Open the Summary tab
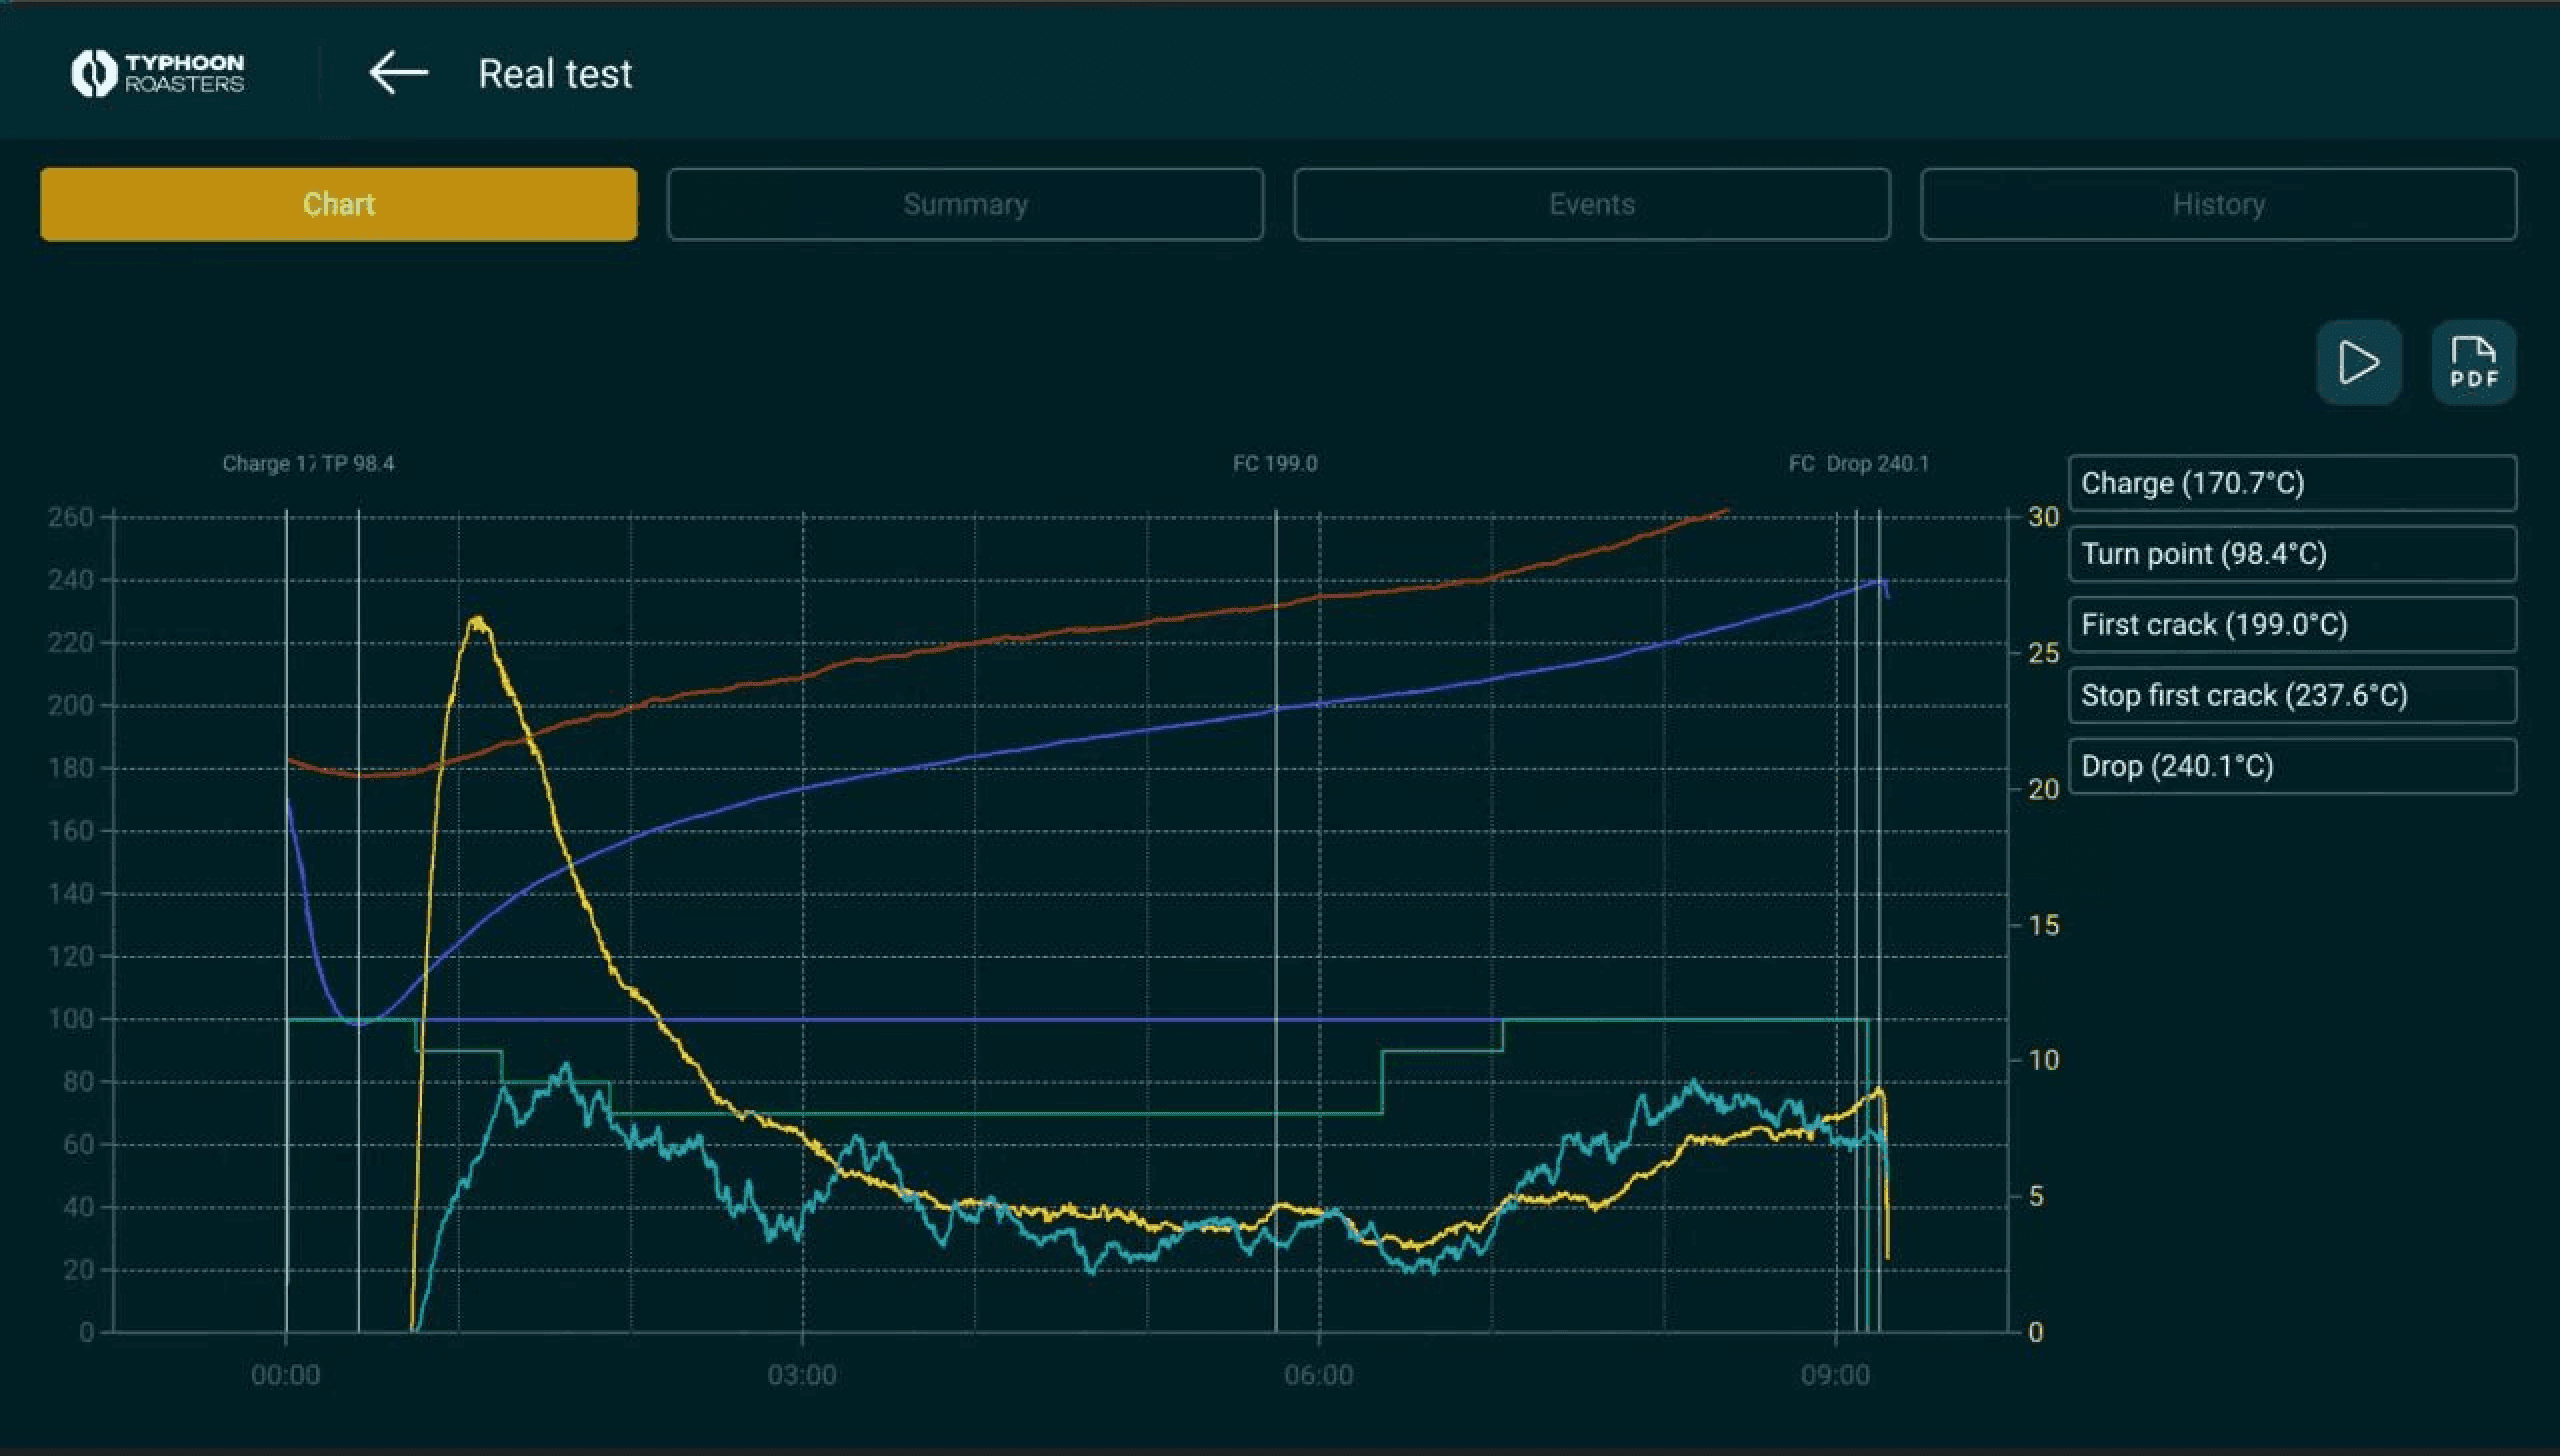This screenshot has width=2560, height=1456. pyautogui.click(x=965, y=204)
